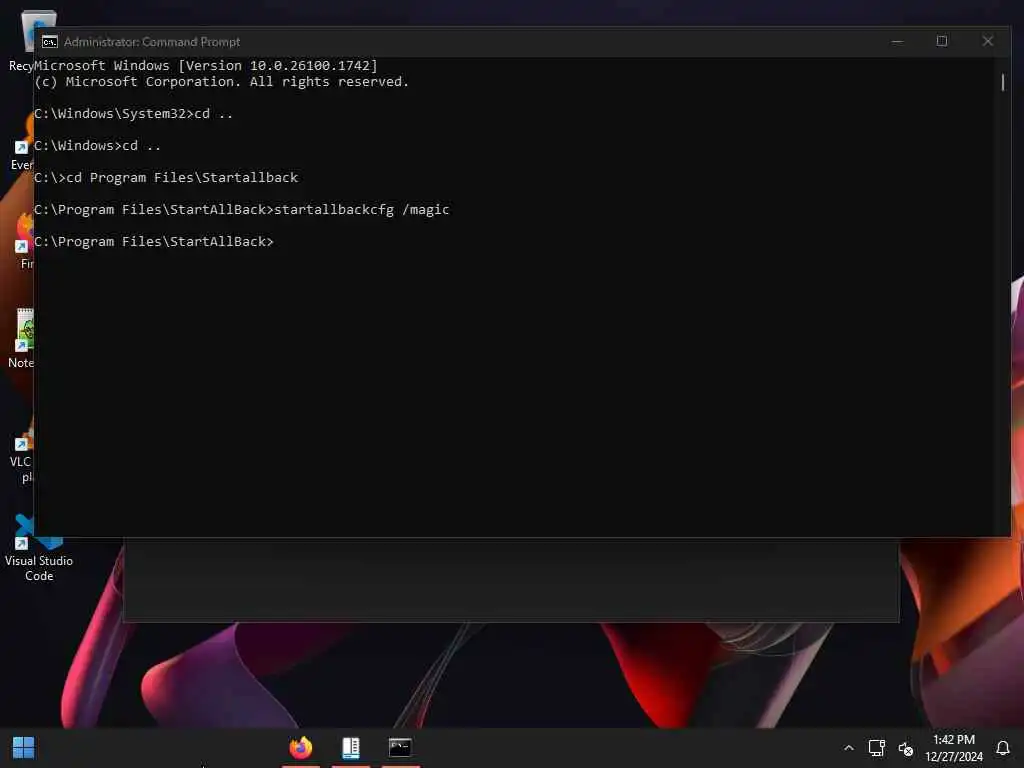This screenshot has width=1024, height=768.
Task: Click the 'C:\Windows\System32>cd ..' line
Action: tap(133, 114)
